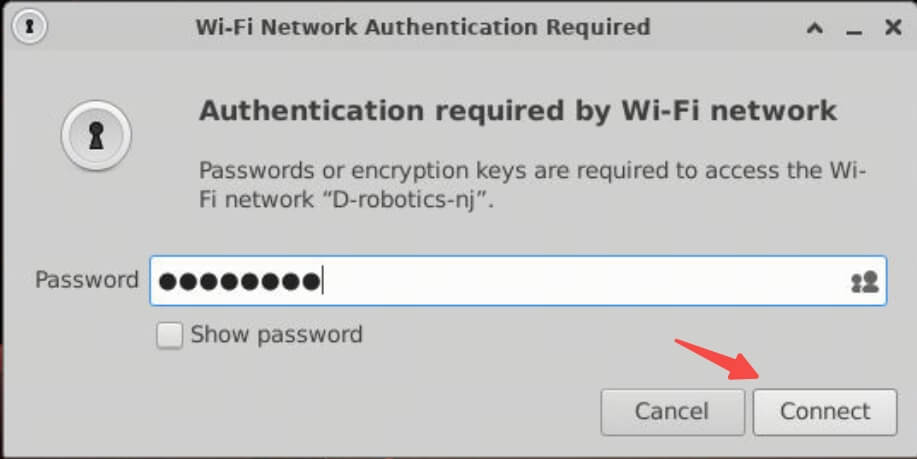Screen dimensions: 917x459
Task: Click the "Password" field label
Action: point(86,280)
